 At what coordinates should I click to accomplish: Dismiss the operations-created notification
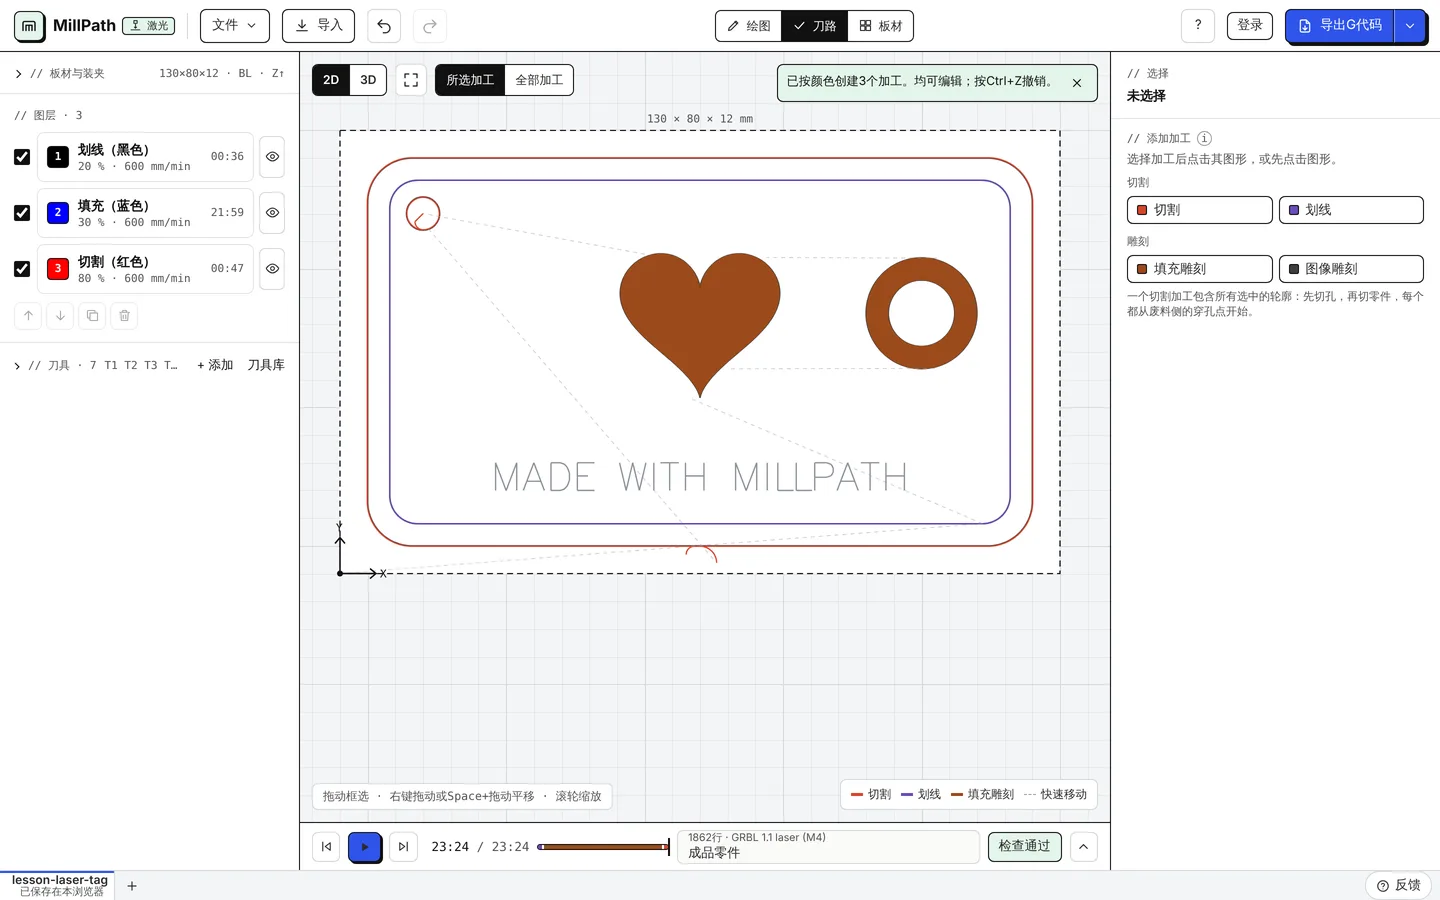pos(1077,83)
